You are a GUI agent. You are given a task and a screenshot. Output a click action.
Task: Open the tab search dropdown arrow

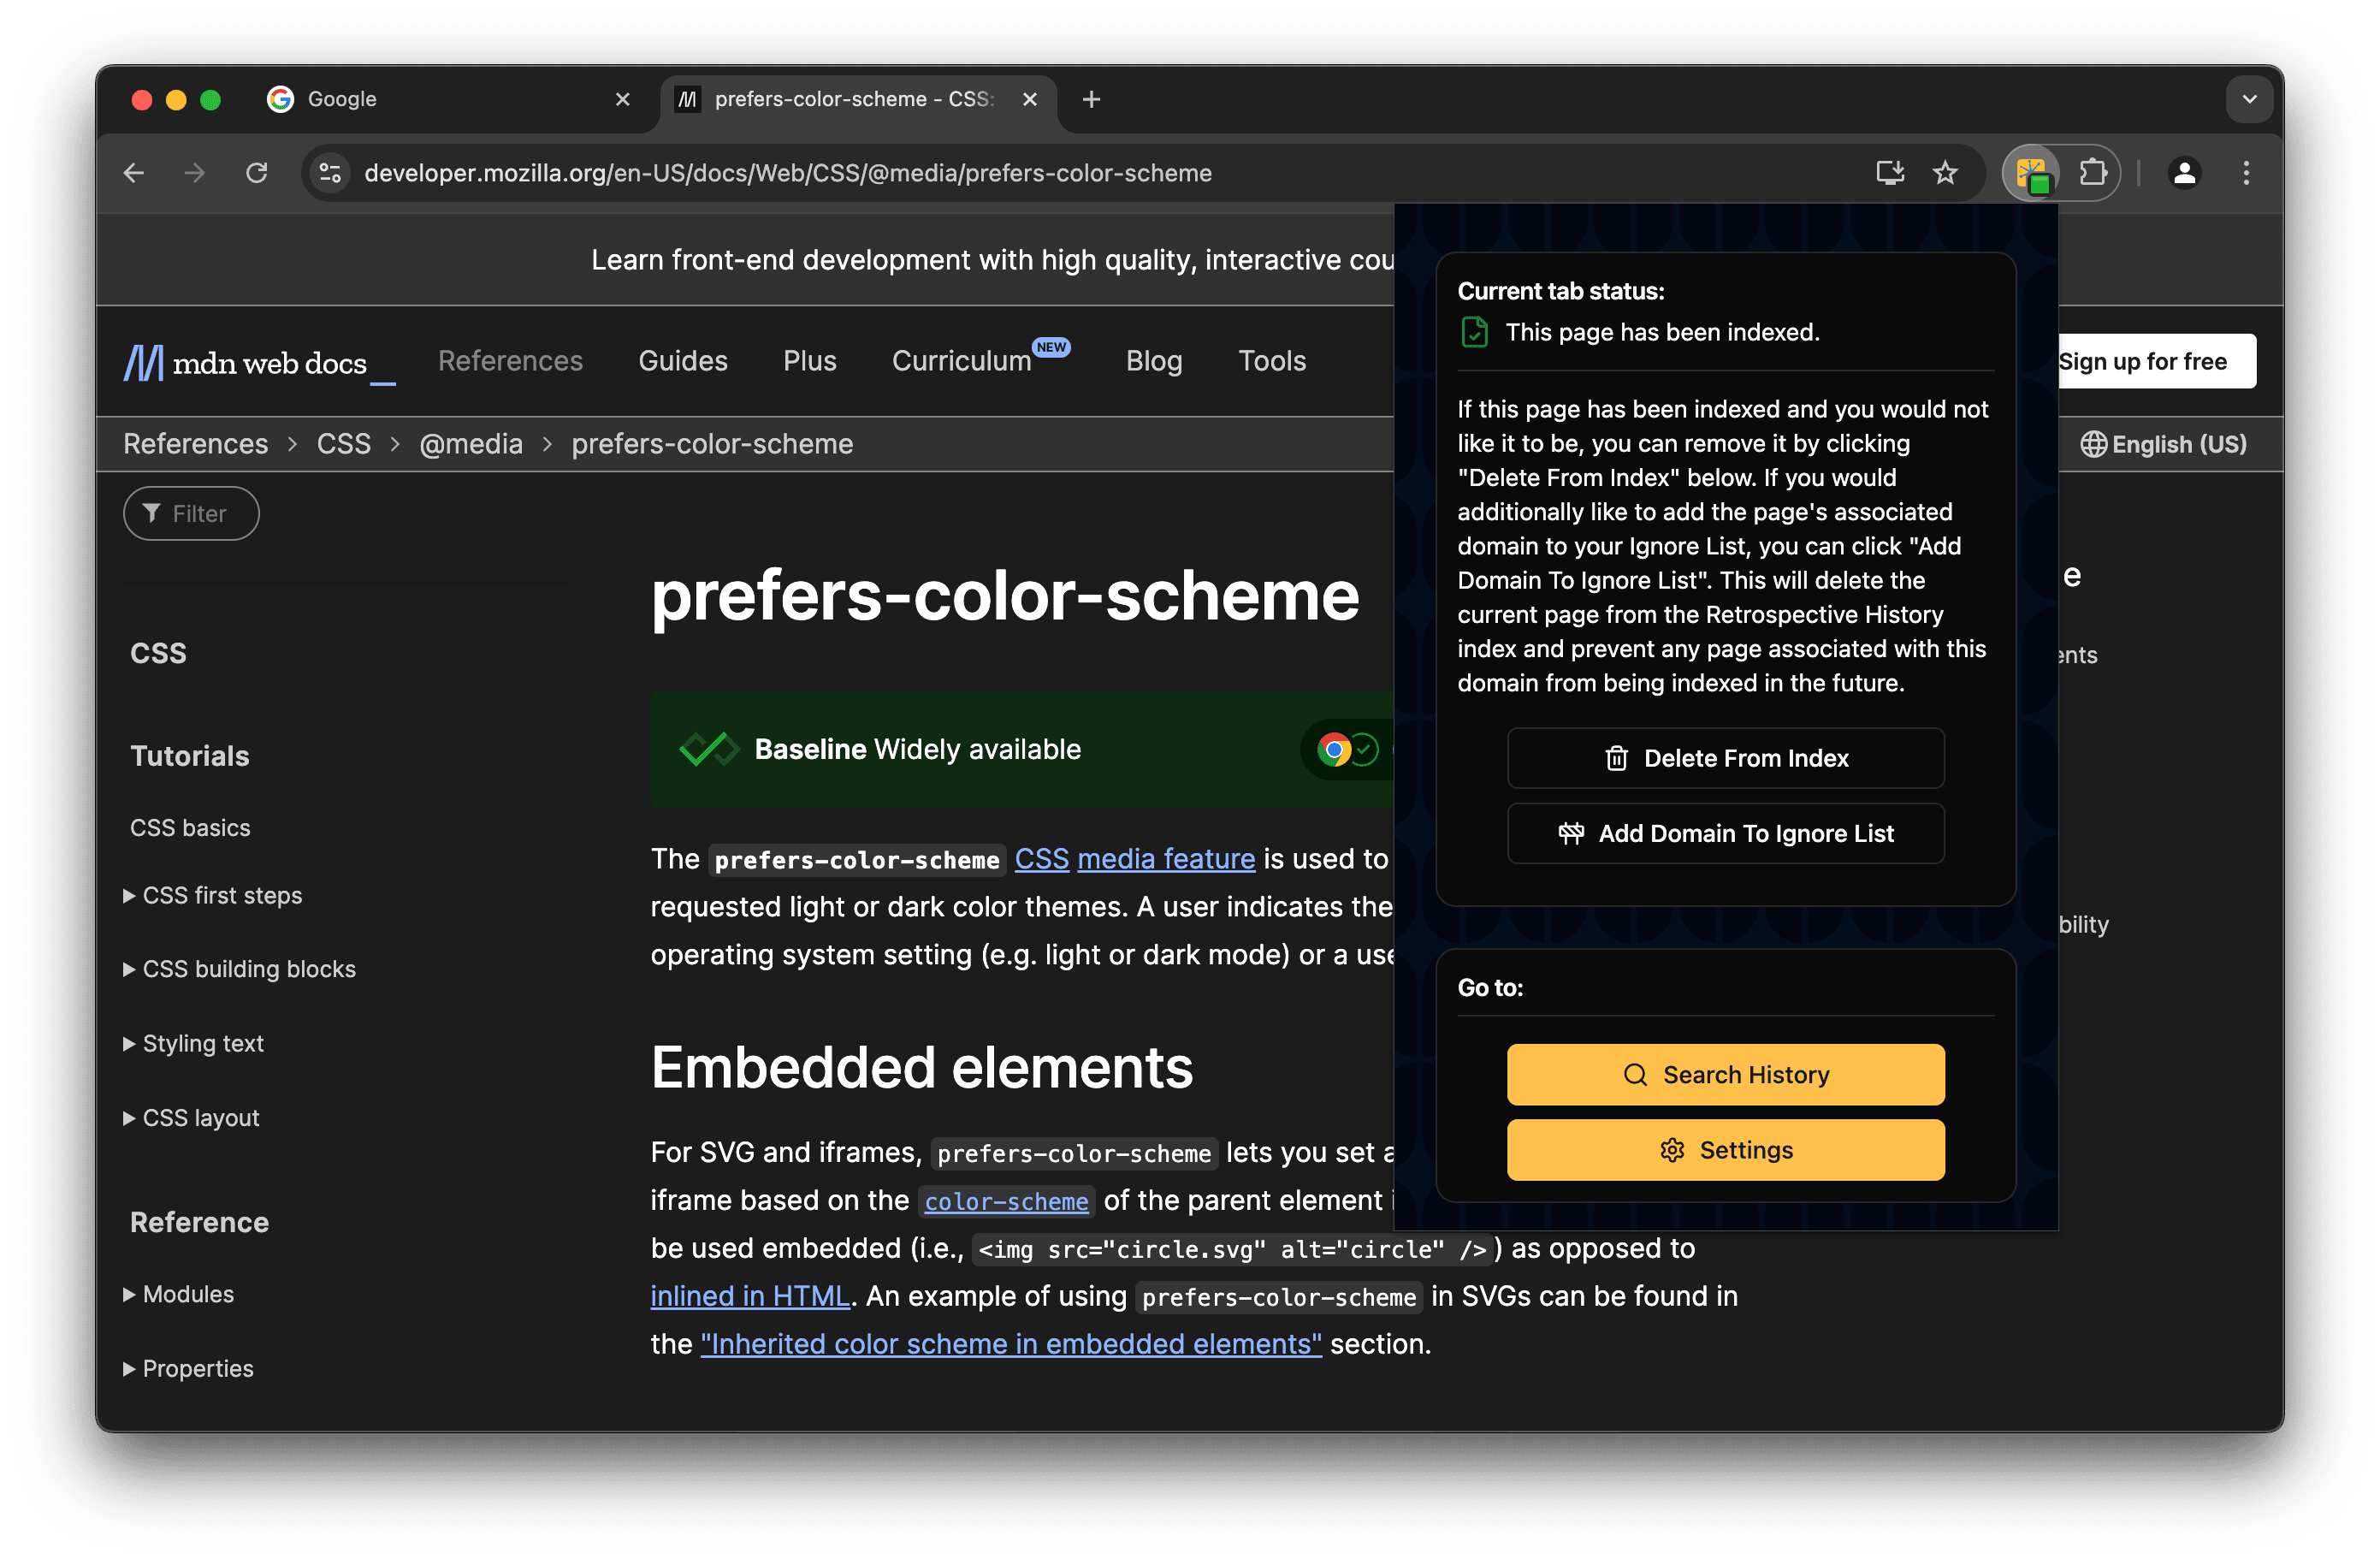click(2249, 99)
